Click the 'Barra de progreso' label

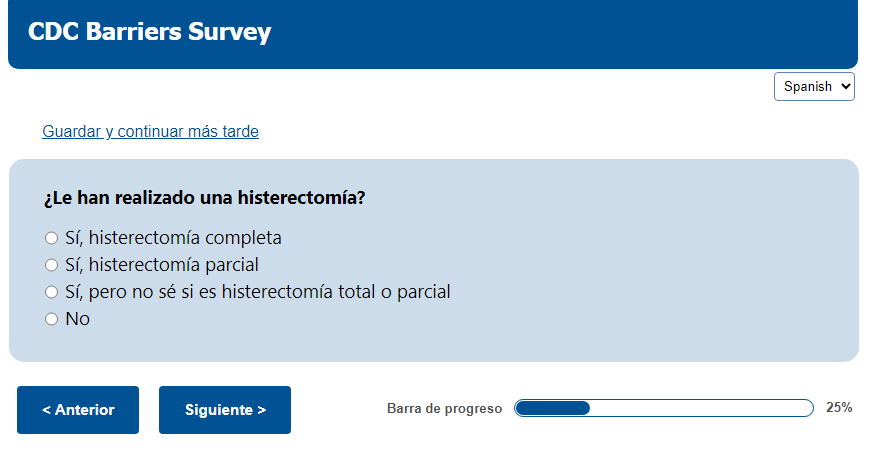444,409
